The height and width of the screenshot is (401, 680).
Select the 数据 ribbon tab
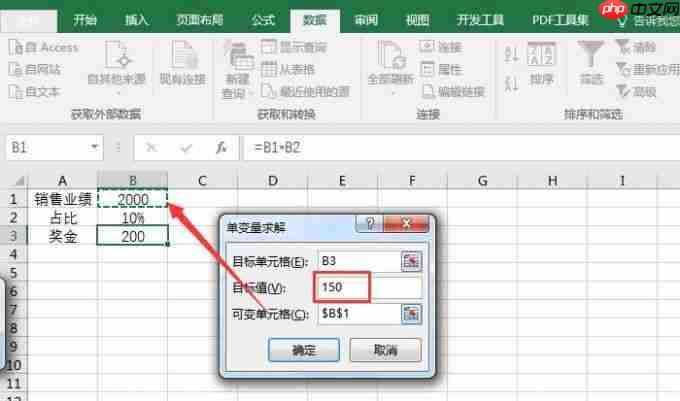point(315,20)
